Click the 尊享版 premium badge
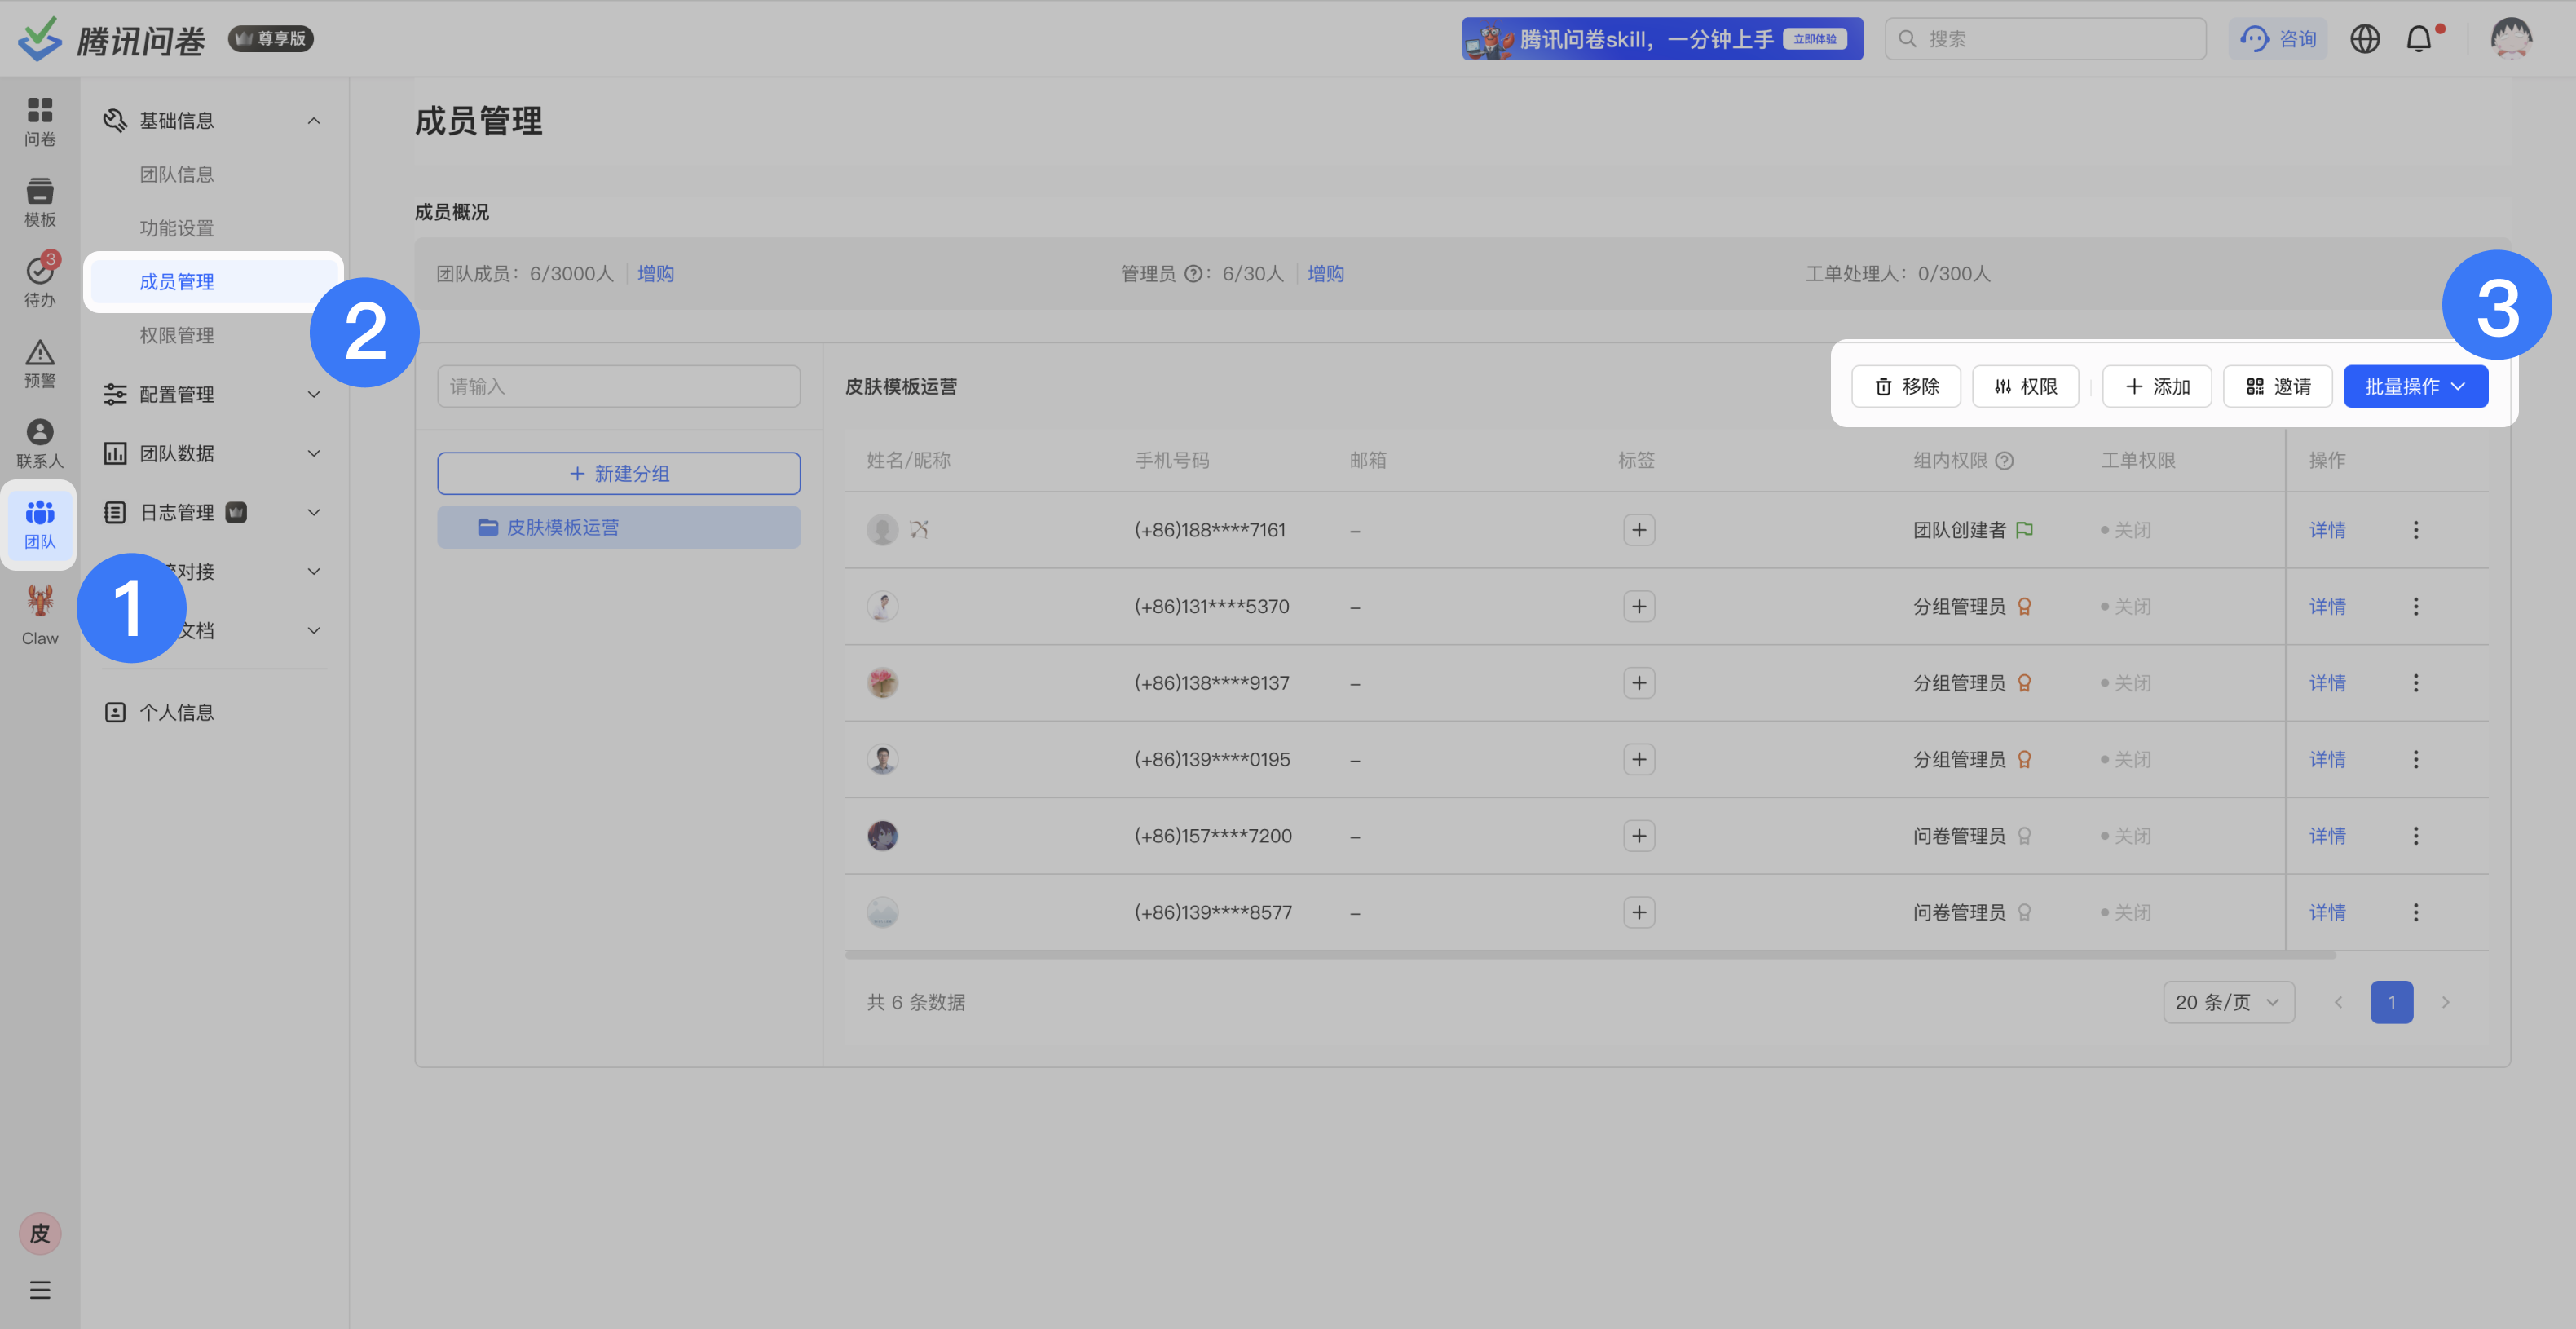The width and height of the screenshot is (2576, 1329). click(x=271, y=39)
